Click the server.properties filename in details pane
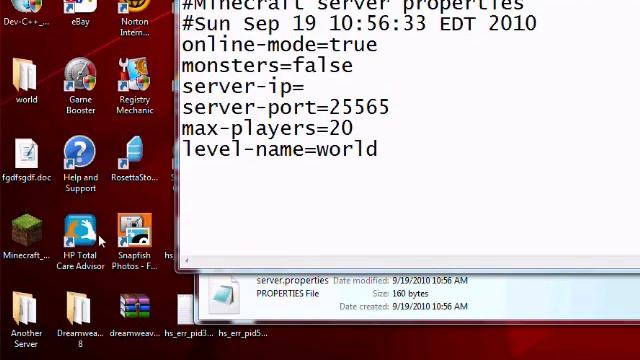The image size is (640, 360). point(292,280)
